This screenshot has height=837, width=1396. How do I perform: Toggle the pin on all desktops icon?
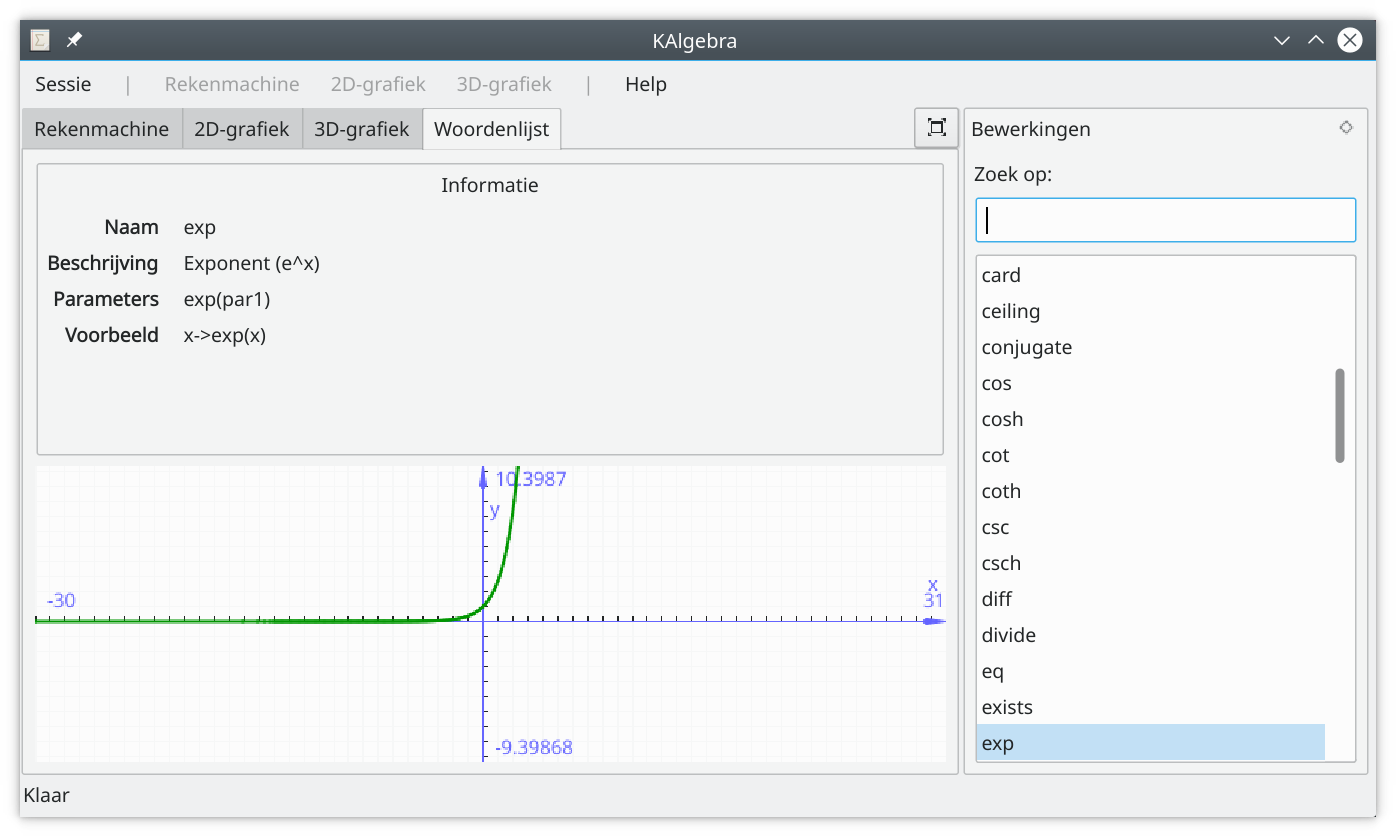pyautogui.click(x=74, y=41)
